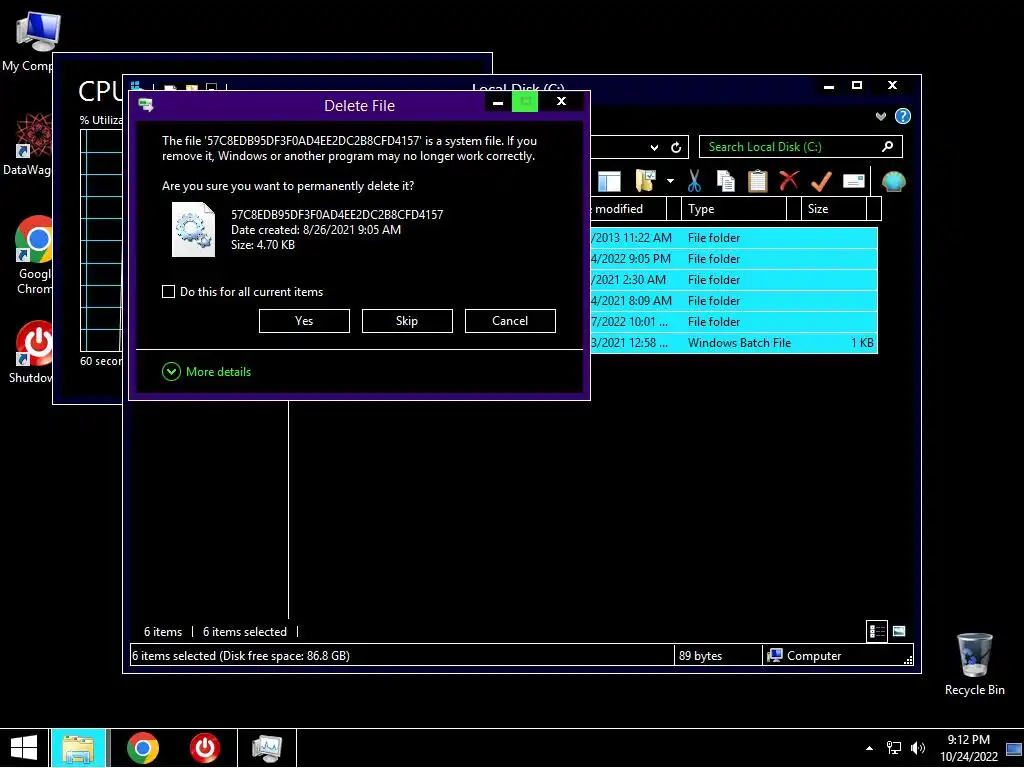This screenshot has height=768, width=1024.
Task: Expand More details in Delete File dialog
Action: 206,372
